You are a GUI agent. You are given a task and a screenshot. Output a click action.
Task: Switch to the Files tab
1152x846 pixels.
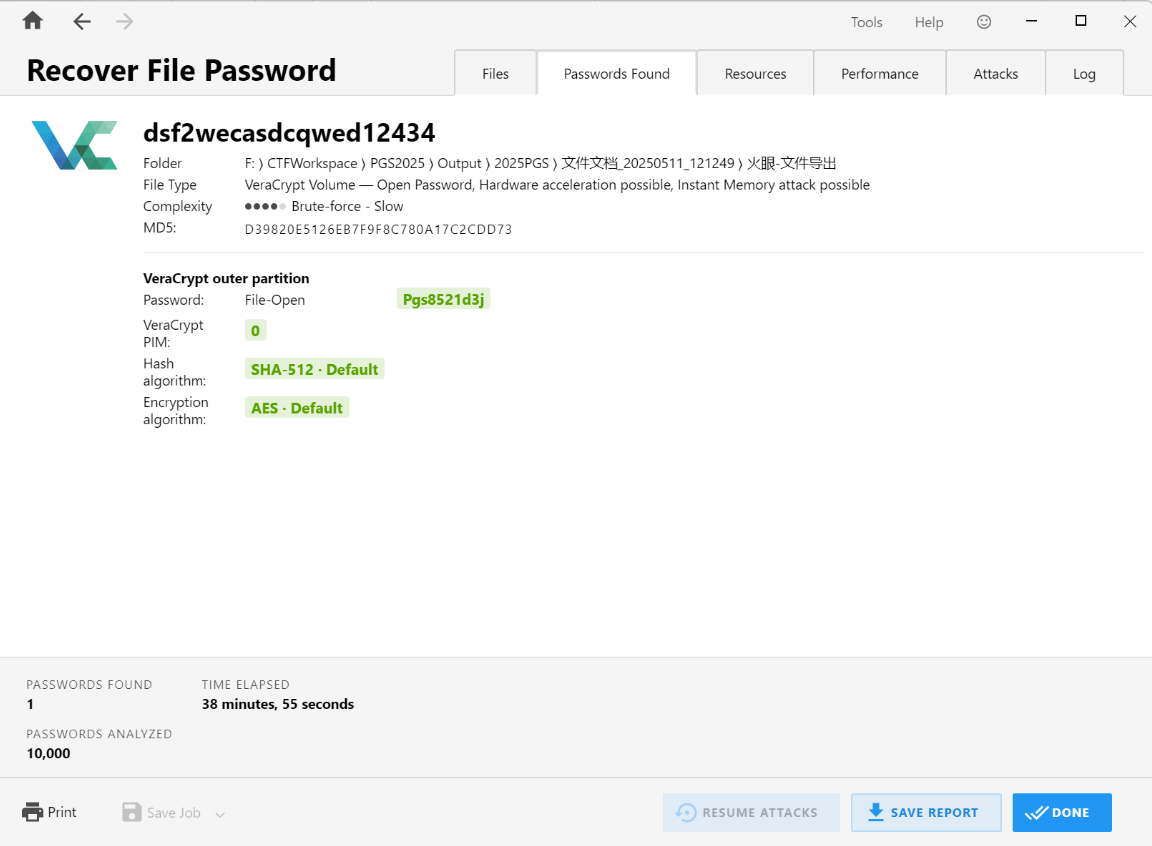point(495,74)
